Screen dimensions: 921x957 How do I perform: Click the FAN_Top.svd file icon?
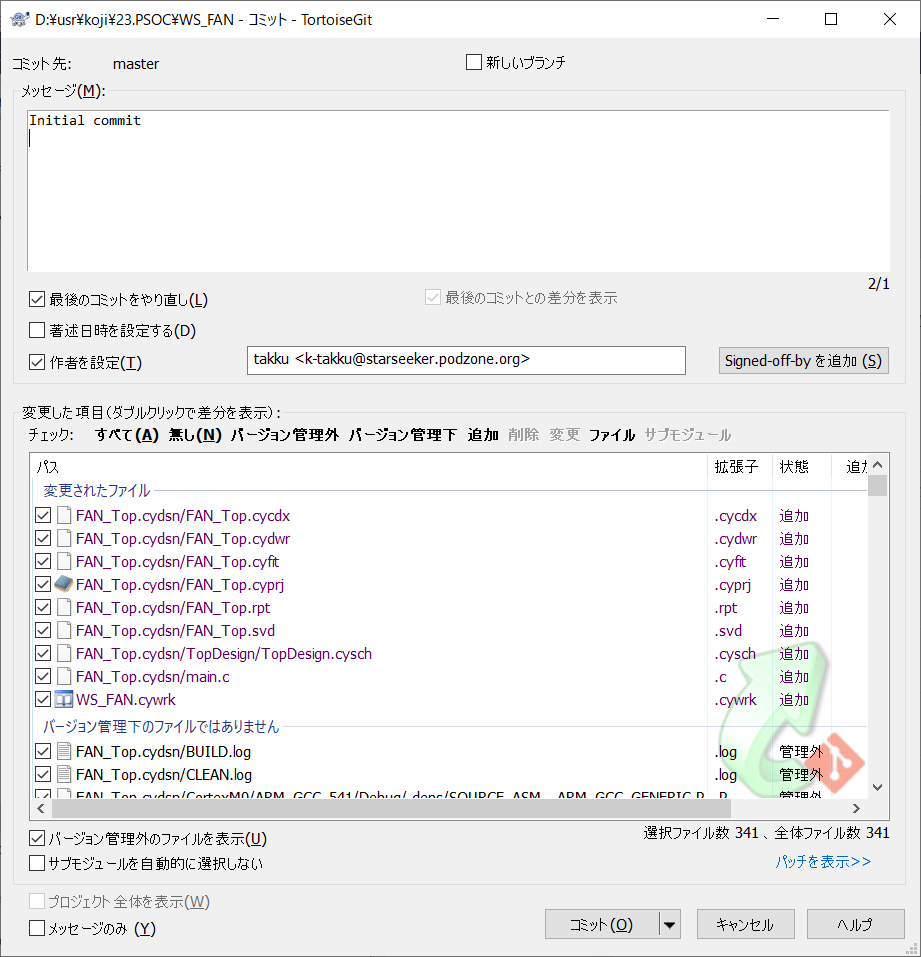(x=64, y=631)
